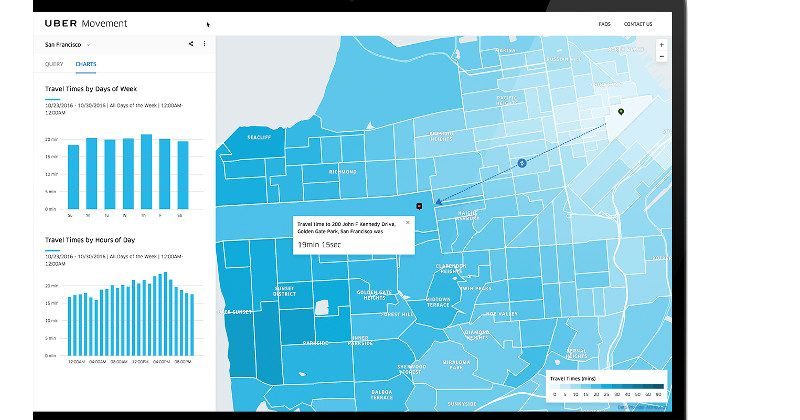This screenshot has width=800, height=420.
Task: Open the three-dot more options menu
Action: (205, 44)
